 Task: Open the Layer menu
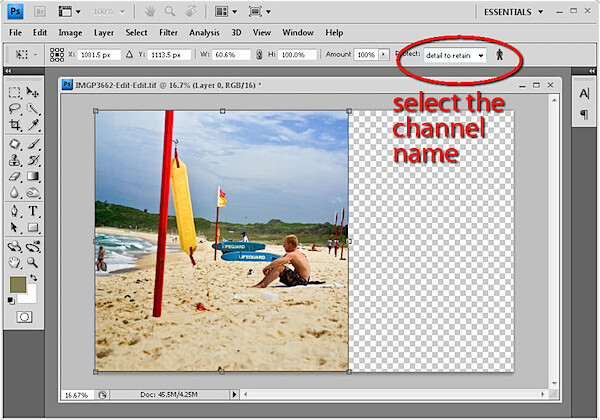click(x=104, y=33)
